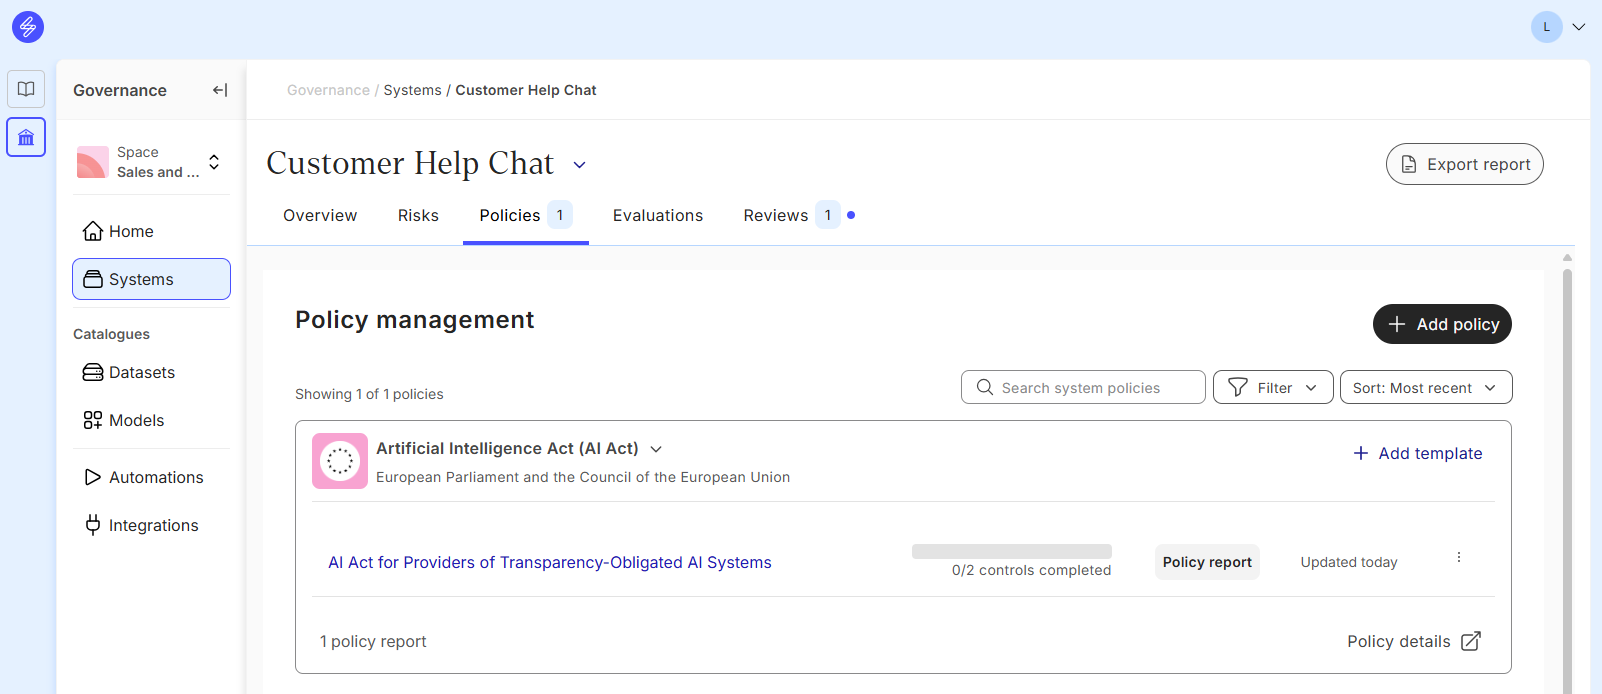This screenshot has width=1602, height=694.
Task: Switch to the Risks tab
Action: click(x=418, y=216)
